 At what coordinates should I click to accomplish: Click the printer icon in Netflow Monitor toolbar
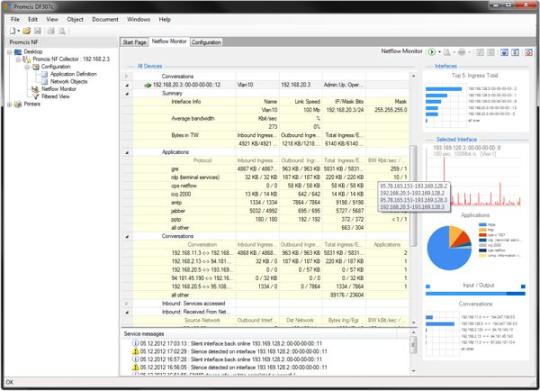tap(461, 52)
